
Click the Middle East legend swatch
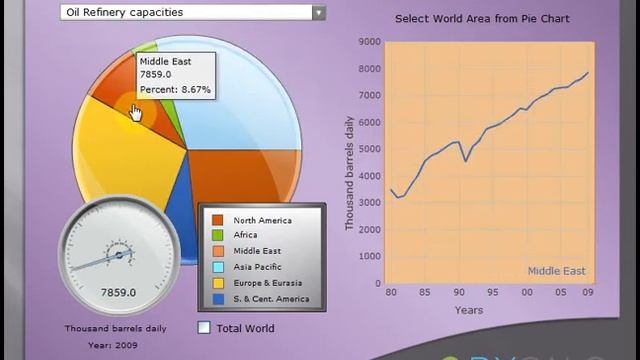[x=218, y=251]
